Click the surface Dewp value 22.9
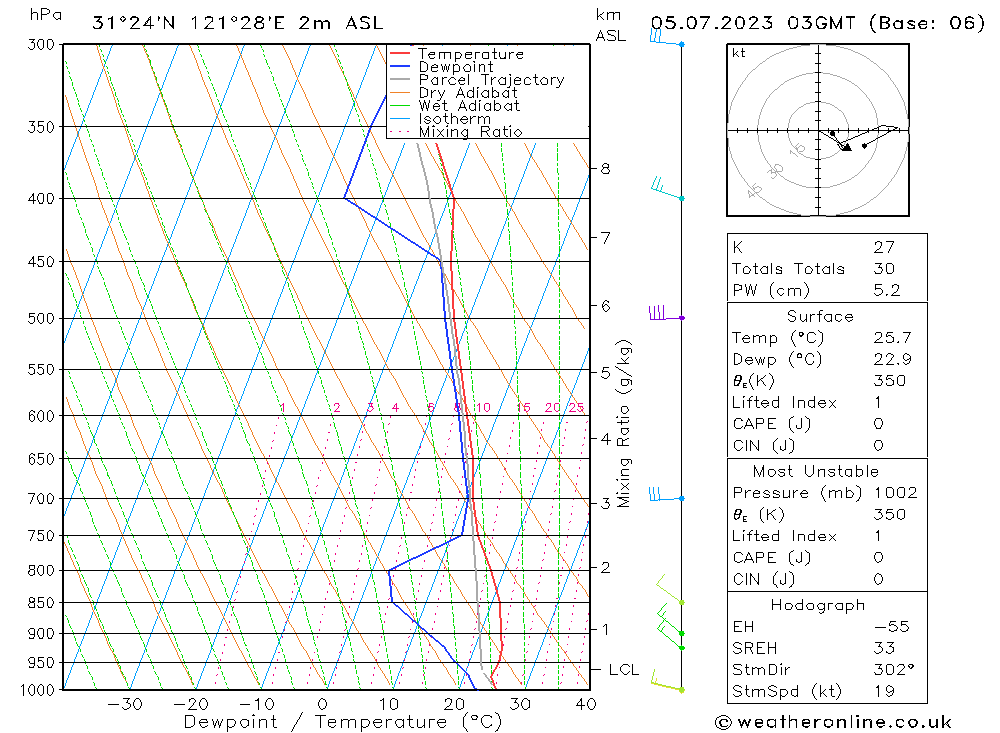The width and height of the screenshot is (1000, 733). pyautogui.click(x=892, y=359)
